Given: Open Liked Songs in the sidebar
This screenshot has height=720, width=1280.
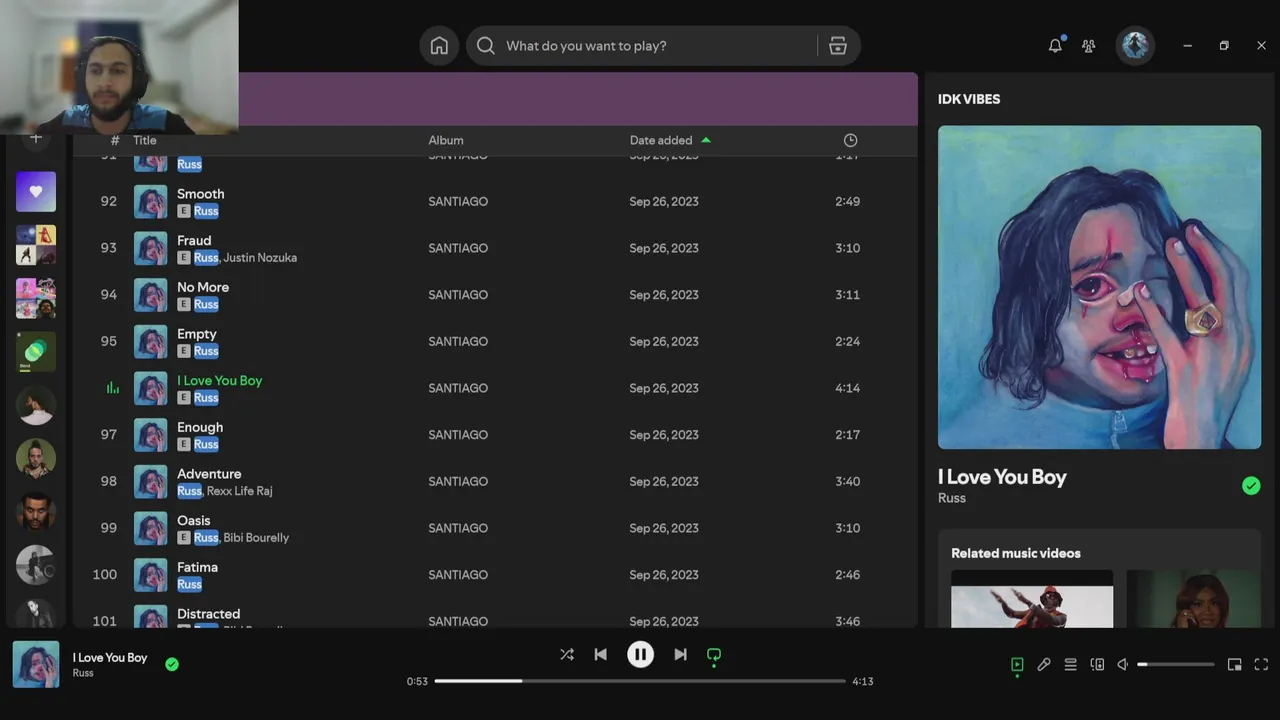Looking at the screenshot, I should (x=36, y=191).
